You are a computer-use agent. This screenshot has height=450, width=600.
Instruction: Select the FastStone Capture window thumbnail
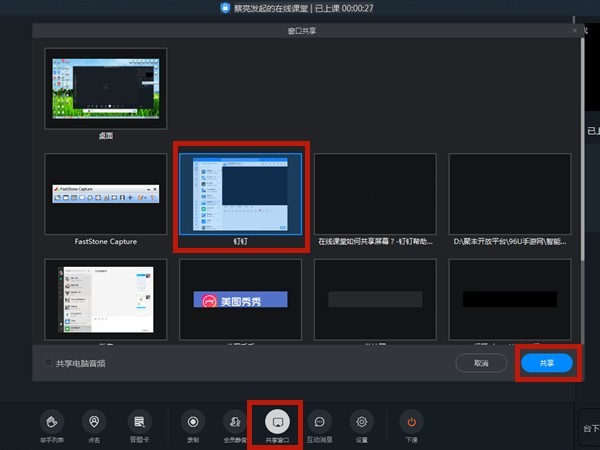(106, 194)
